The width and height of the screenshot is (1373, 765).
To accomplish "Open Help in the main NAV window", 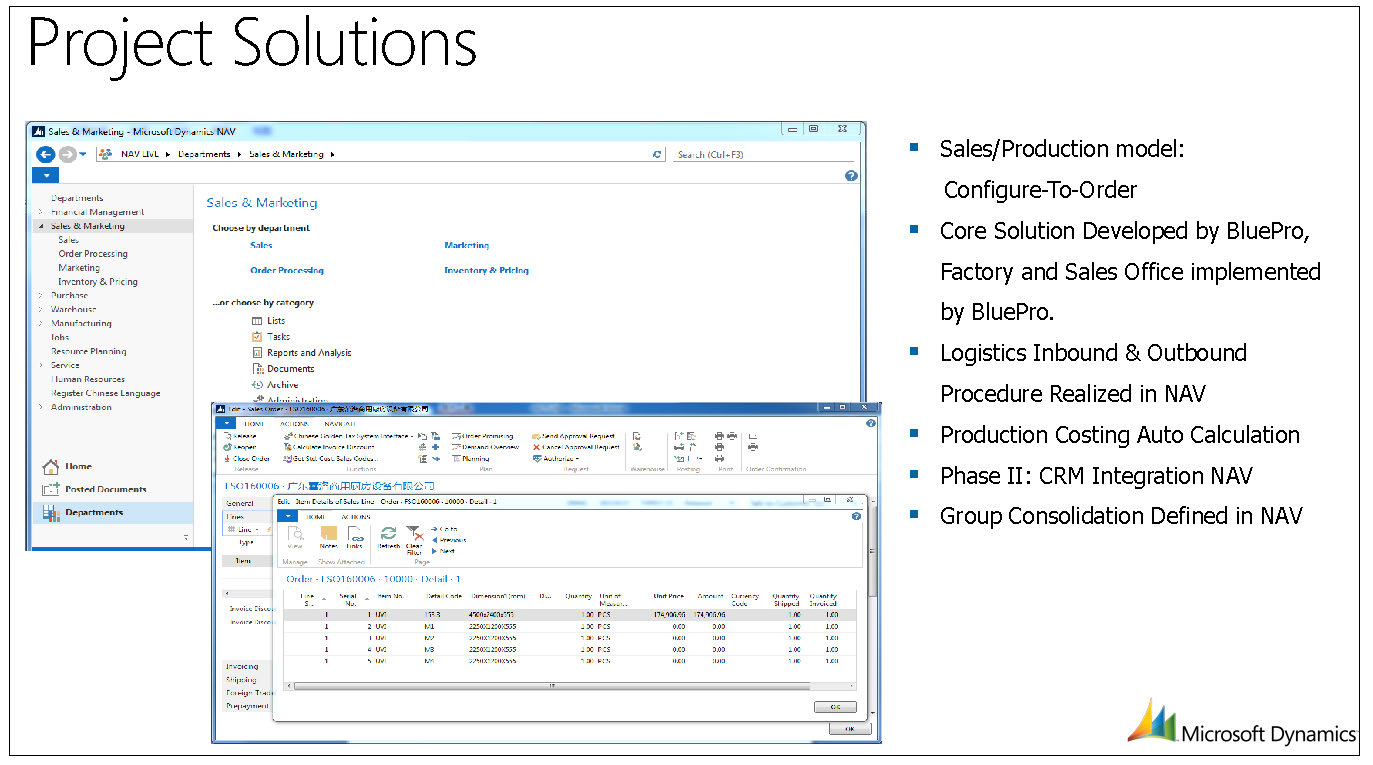I will pyautogui.click(x=851, y=175).
